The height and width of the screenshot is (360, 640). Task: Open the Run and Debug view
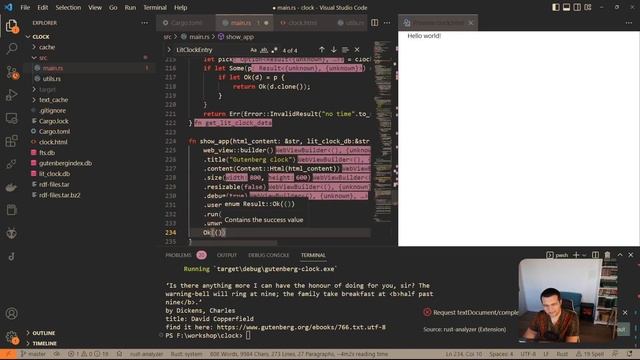click(x=11, y=95)
